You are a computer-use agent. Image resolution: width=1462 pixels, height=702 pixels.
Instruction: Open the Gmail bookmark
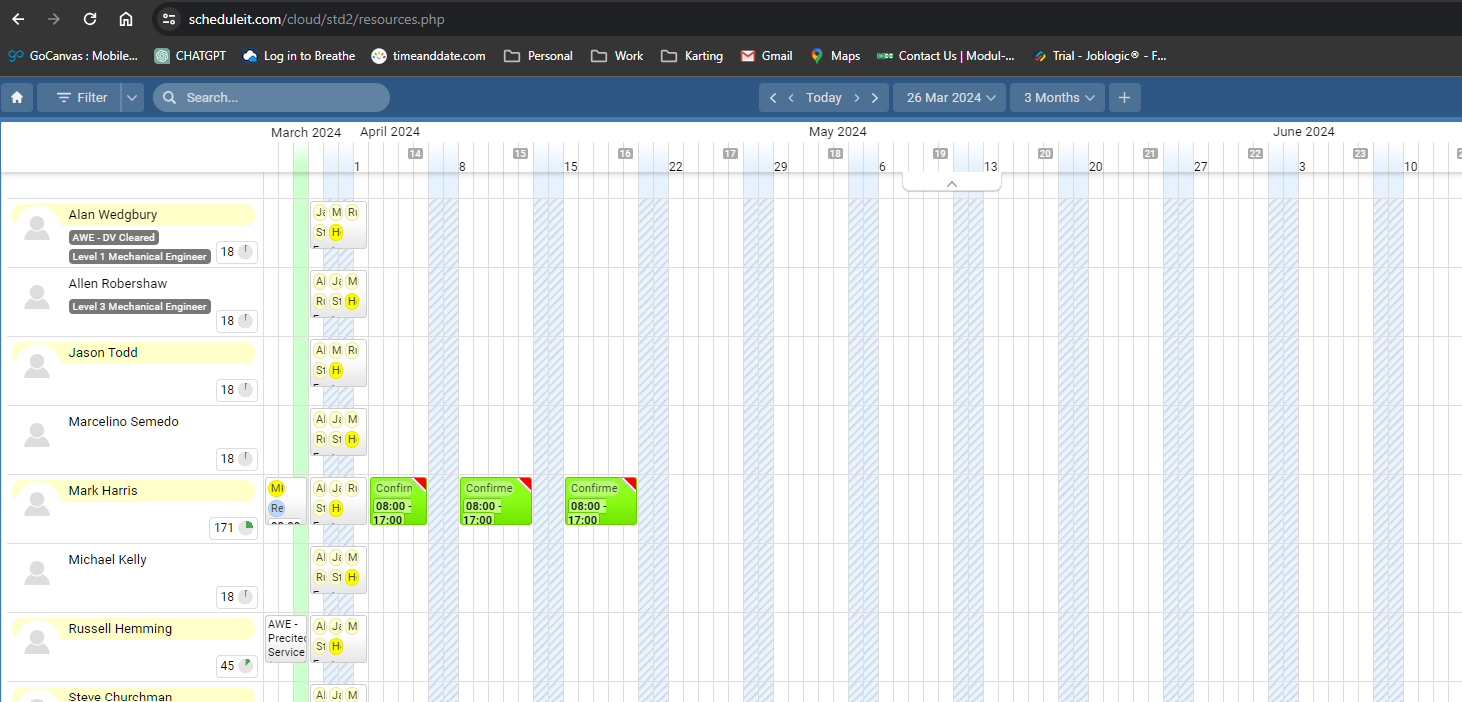pos(766,56)
